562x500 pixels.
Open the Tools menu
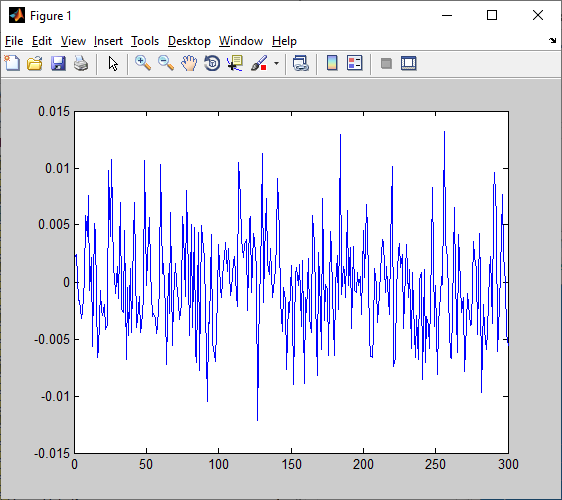(145, 41)
